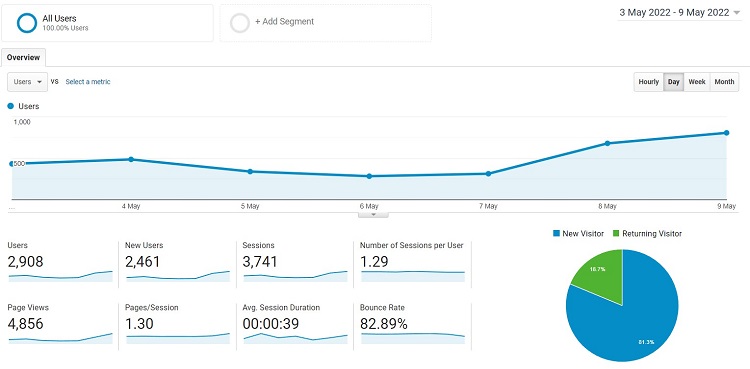
Task: Click the blue New Visitor legend swatch
Action: [x=556, y=234]
